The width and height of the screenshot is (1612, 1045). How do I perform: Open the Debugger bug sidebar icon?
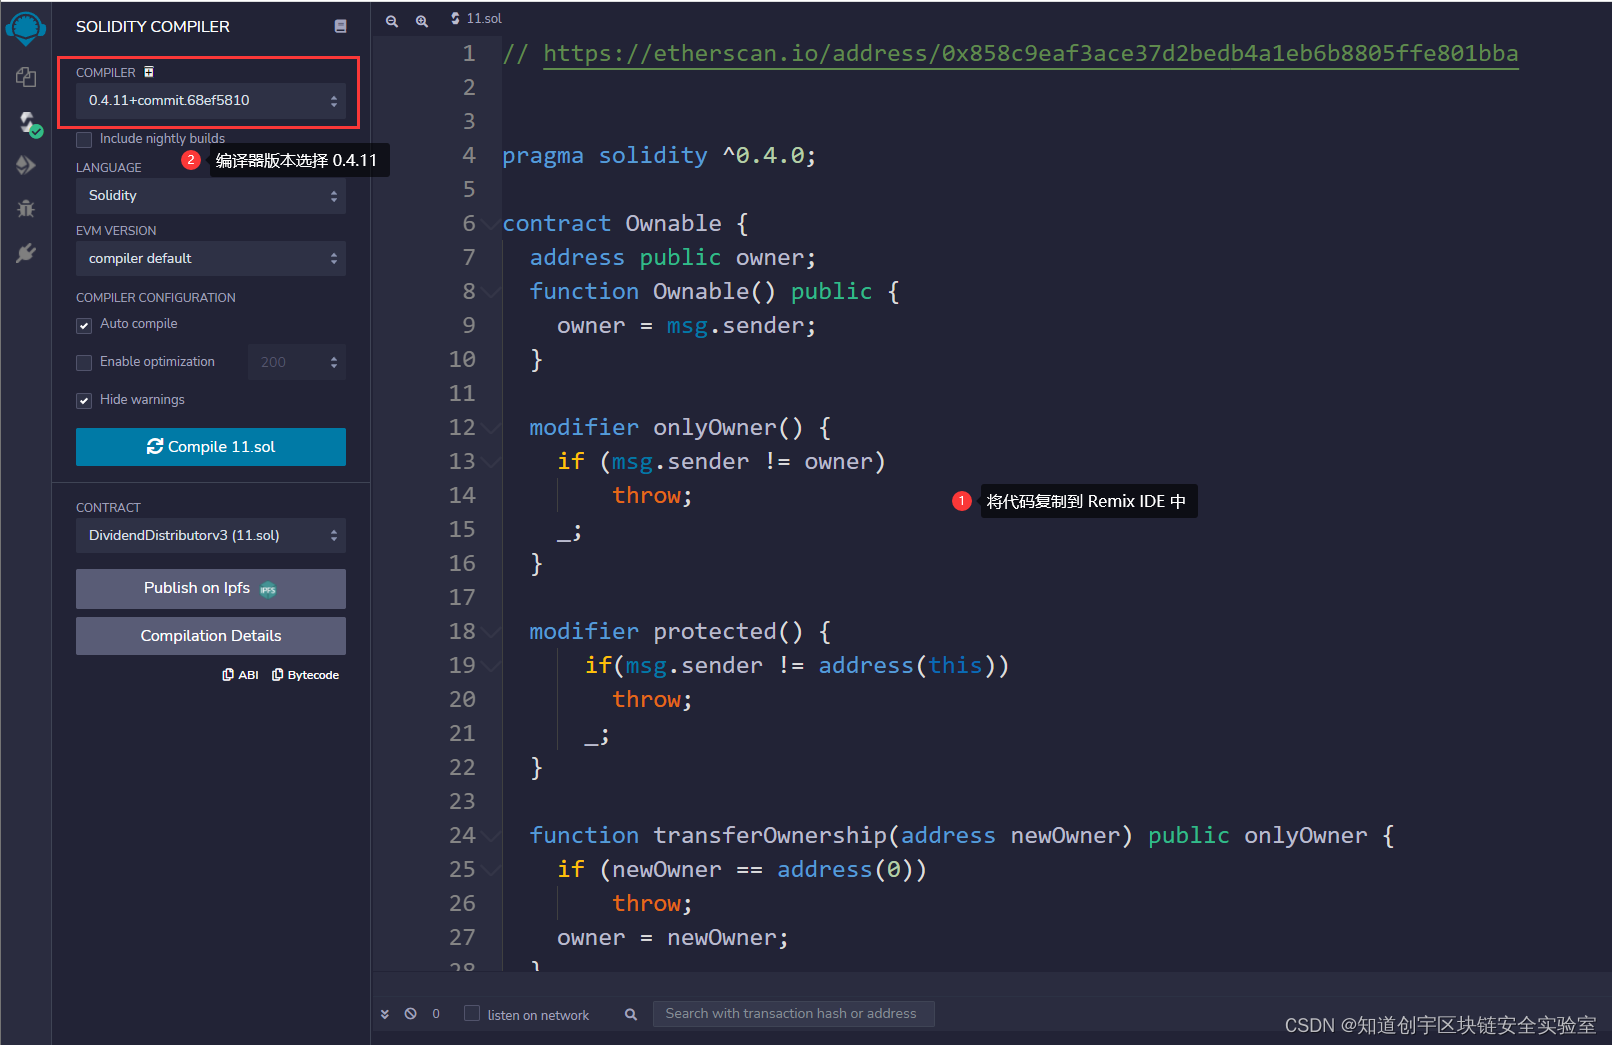[26, 209]
